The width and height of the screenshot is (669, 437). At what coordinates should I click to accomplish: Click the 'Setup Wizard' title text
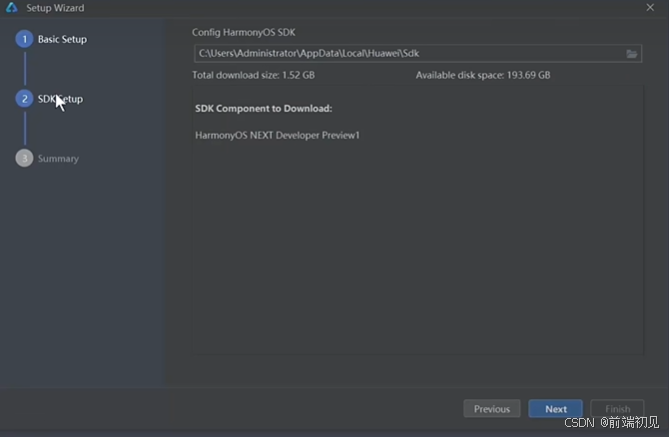point(55,8)
